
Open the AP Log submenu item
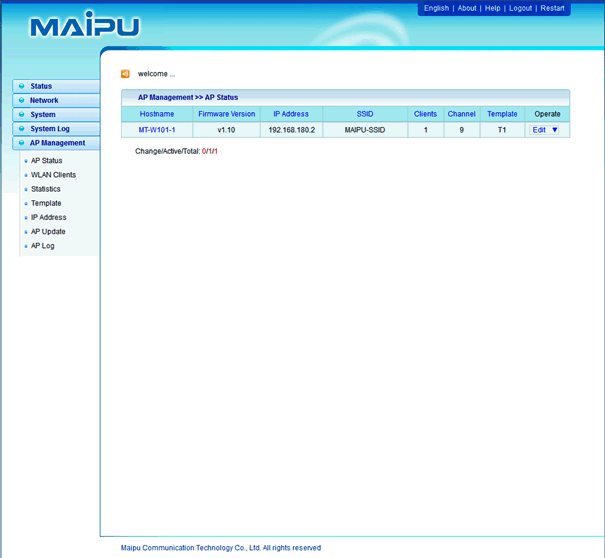pyautogui.click(x=42, y=246)
